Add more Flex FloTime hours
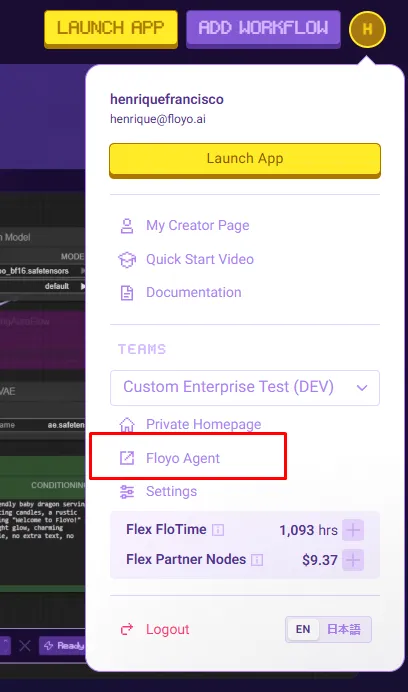408x692 pixels. 353,530
